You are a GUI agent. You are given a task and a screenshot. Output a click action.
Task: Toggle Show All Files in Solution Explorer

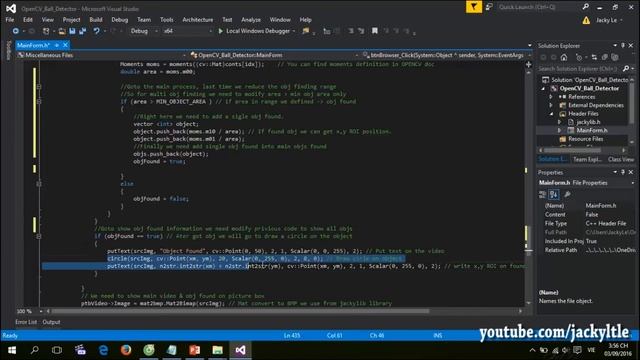(615, 58)
